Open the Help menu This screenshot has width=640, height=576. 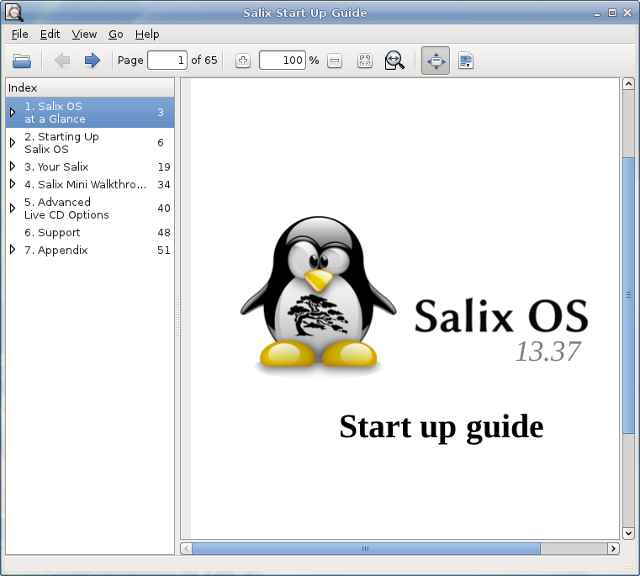click(x=147, y=34)
